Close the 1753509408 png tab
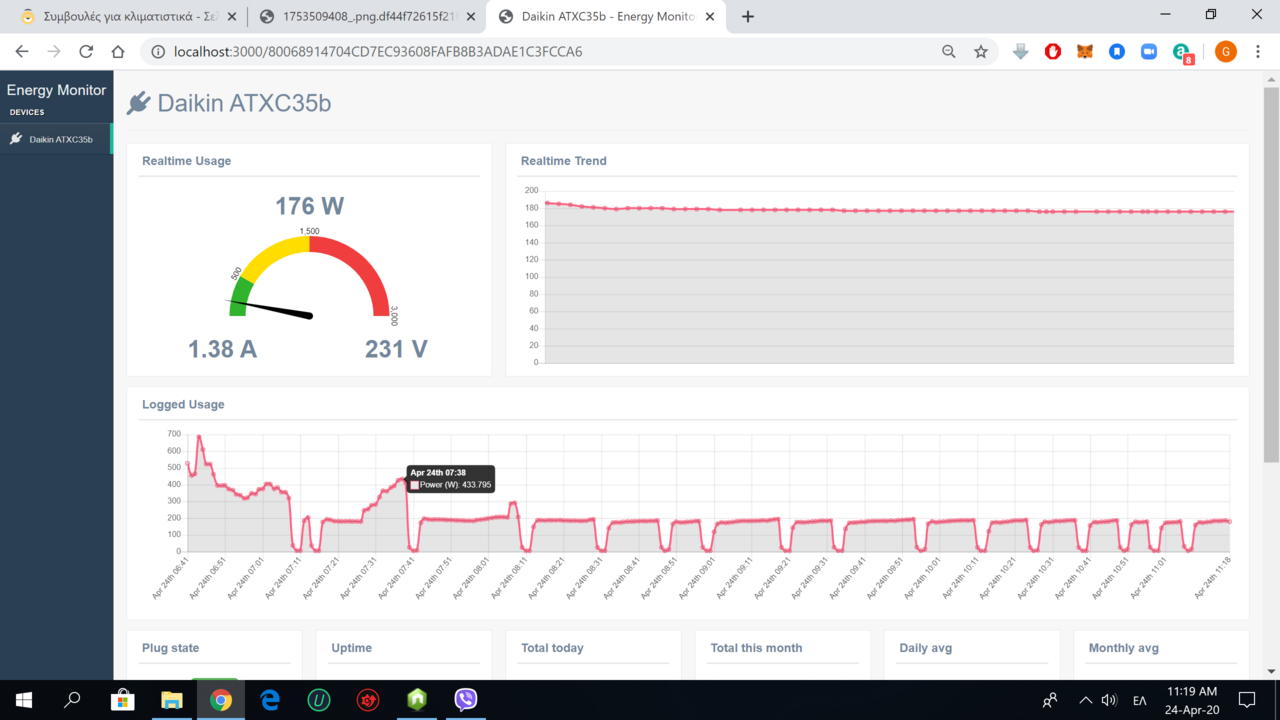 [x=471, y=17]
